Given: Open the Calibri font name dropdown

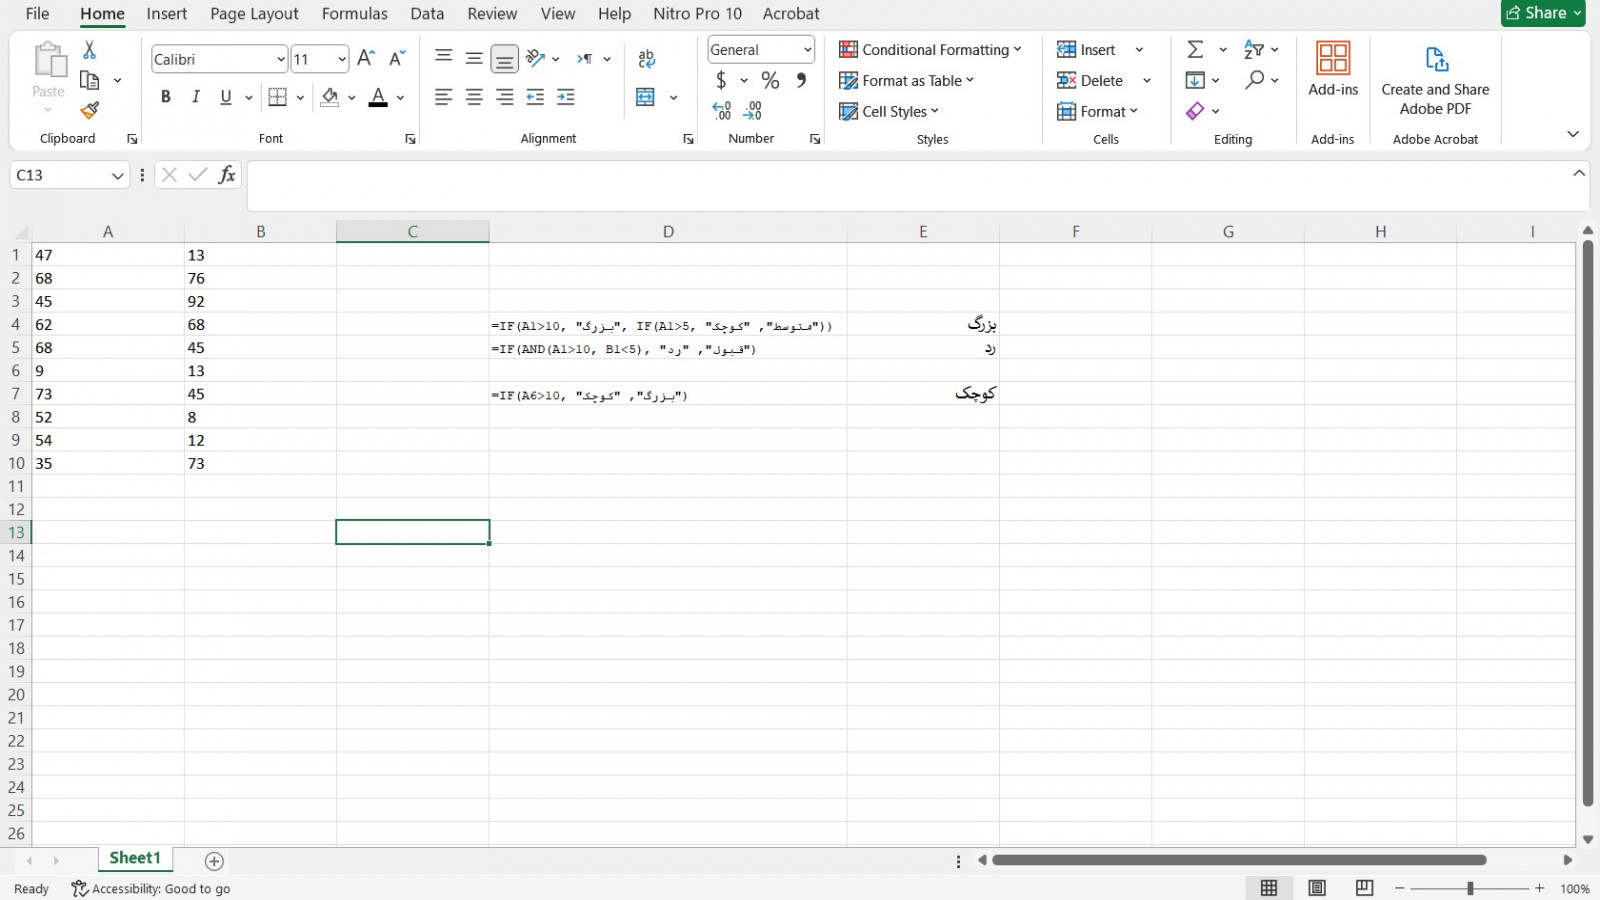Looking at the screenshot, I should point(281,59).
